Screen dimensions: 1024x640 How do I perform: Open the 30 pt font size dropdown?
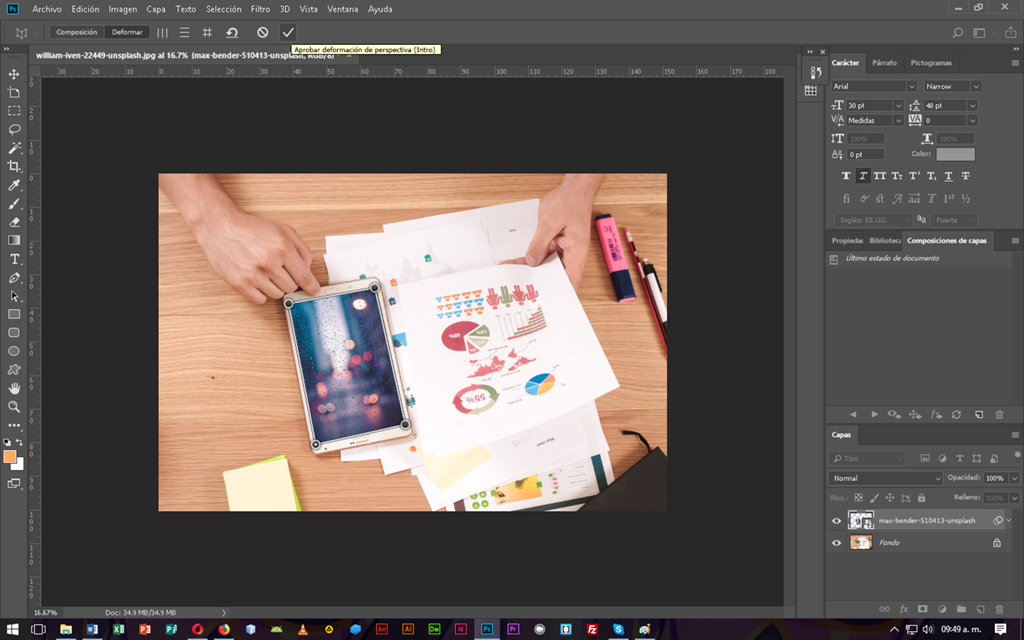click(898, 105)
